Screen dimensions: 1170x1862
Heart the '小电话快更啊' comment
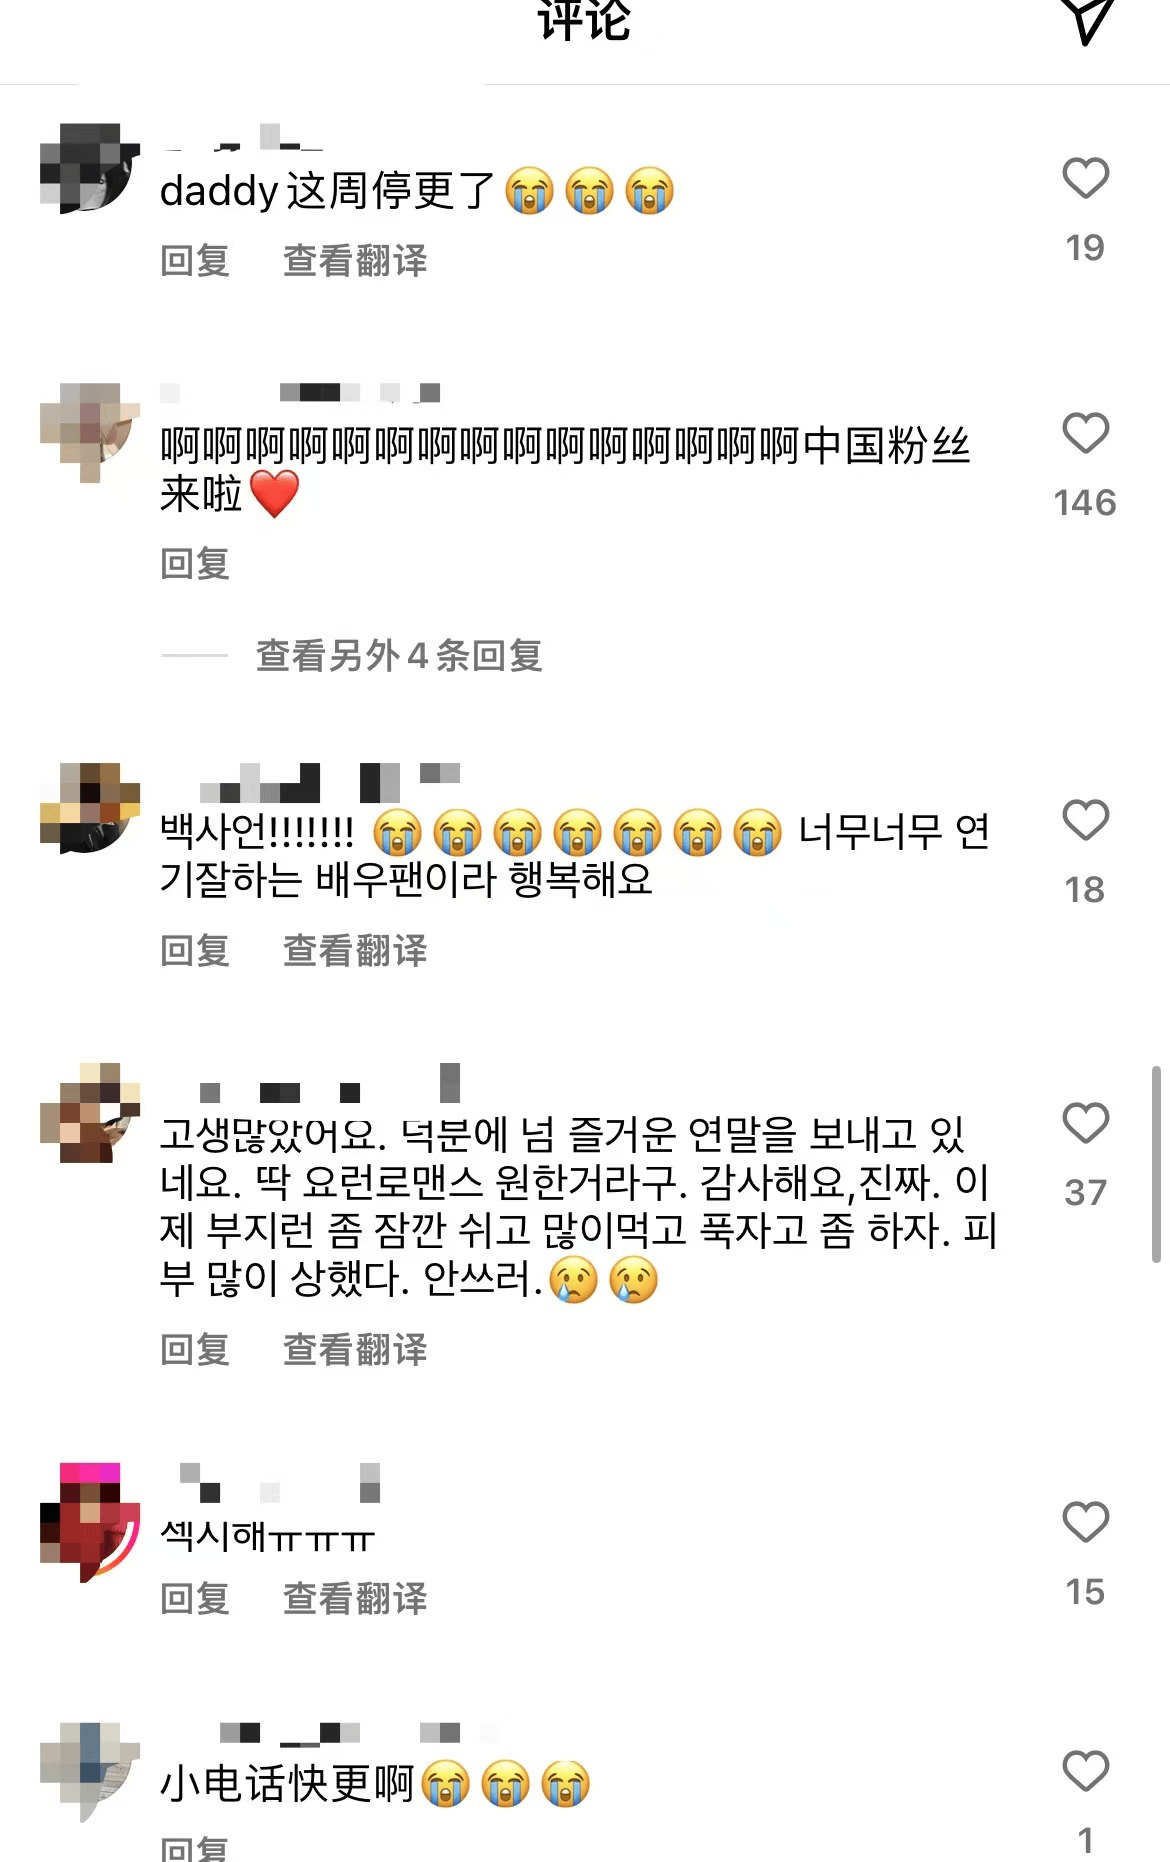1085,1772
